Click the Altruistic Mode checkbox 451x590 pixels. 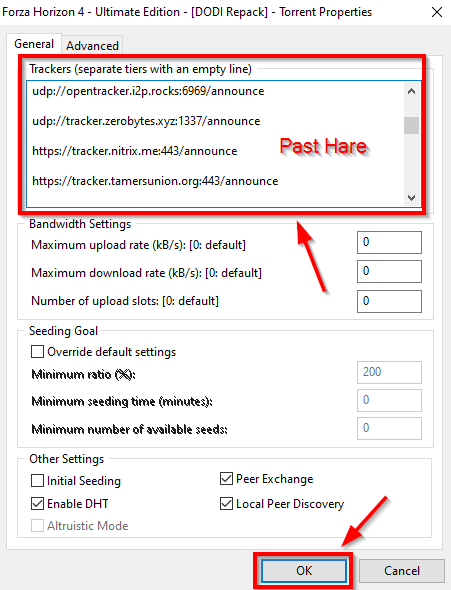click(x=37, y=526)
